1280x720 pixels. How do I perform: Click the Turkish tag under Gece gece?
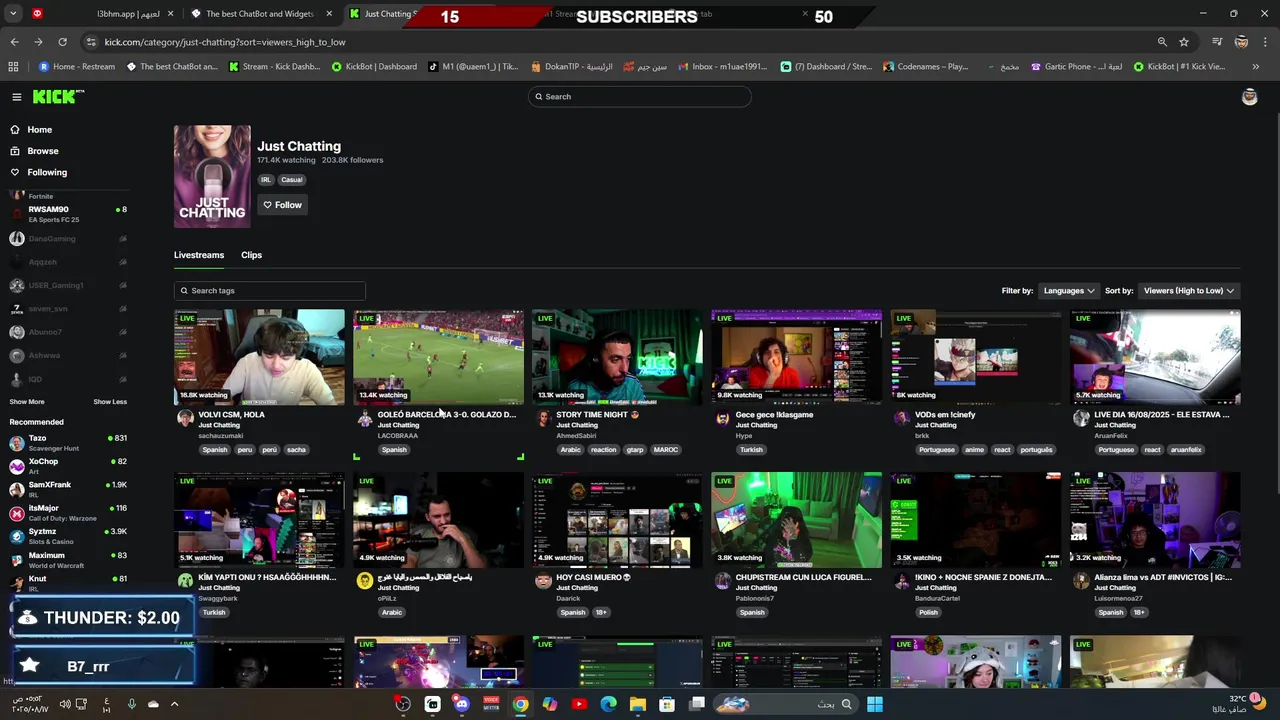pyautogui.click(x=751, y=450)
